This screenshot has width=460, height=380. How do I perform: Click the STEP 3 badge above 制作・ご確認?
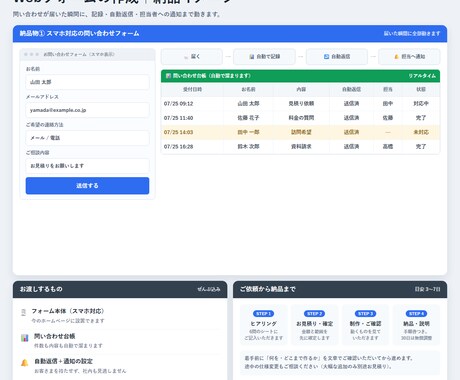click(x=365, y=314)
